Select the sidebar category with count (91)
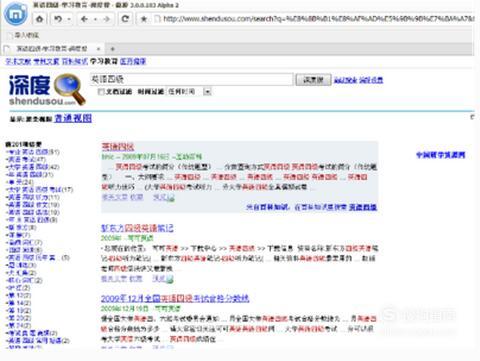 point(33,152)
